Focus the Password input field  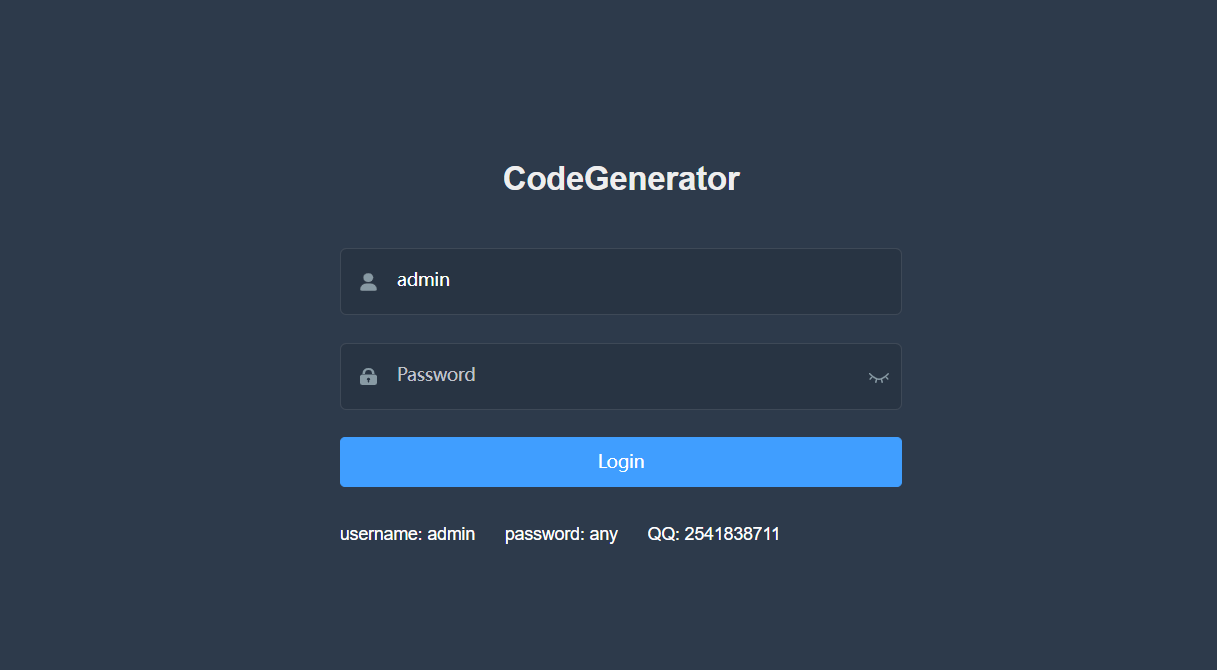point(600,376)
